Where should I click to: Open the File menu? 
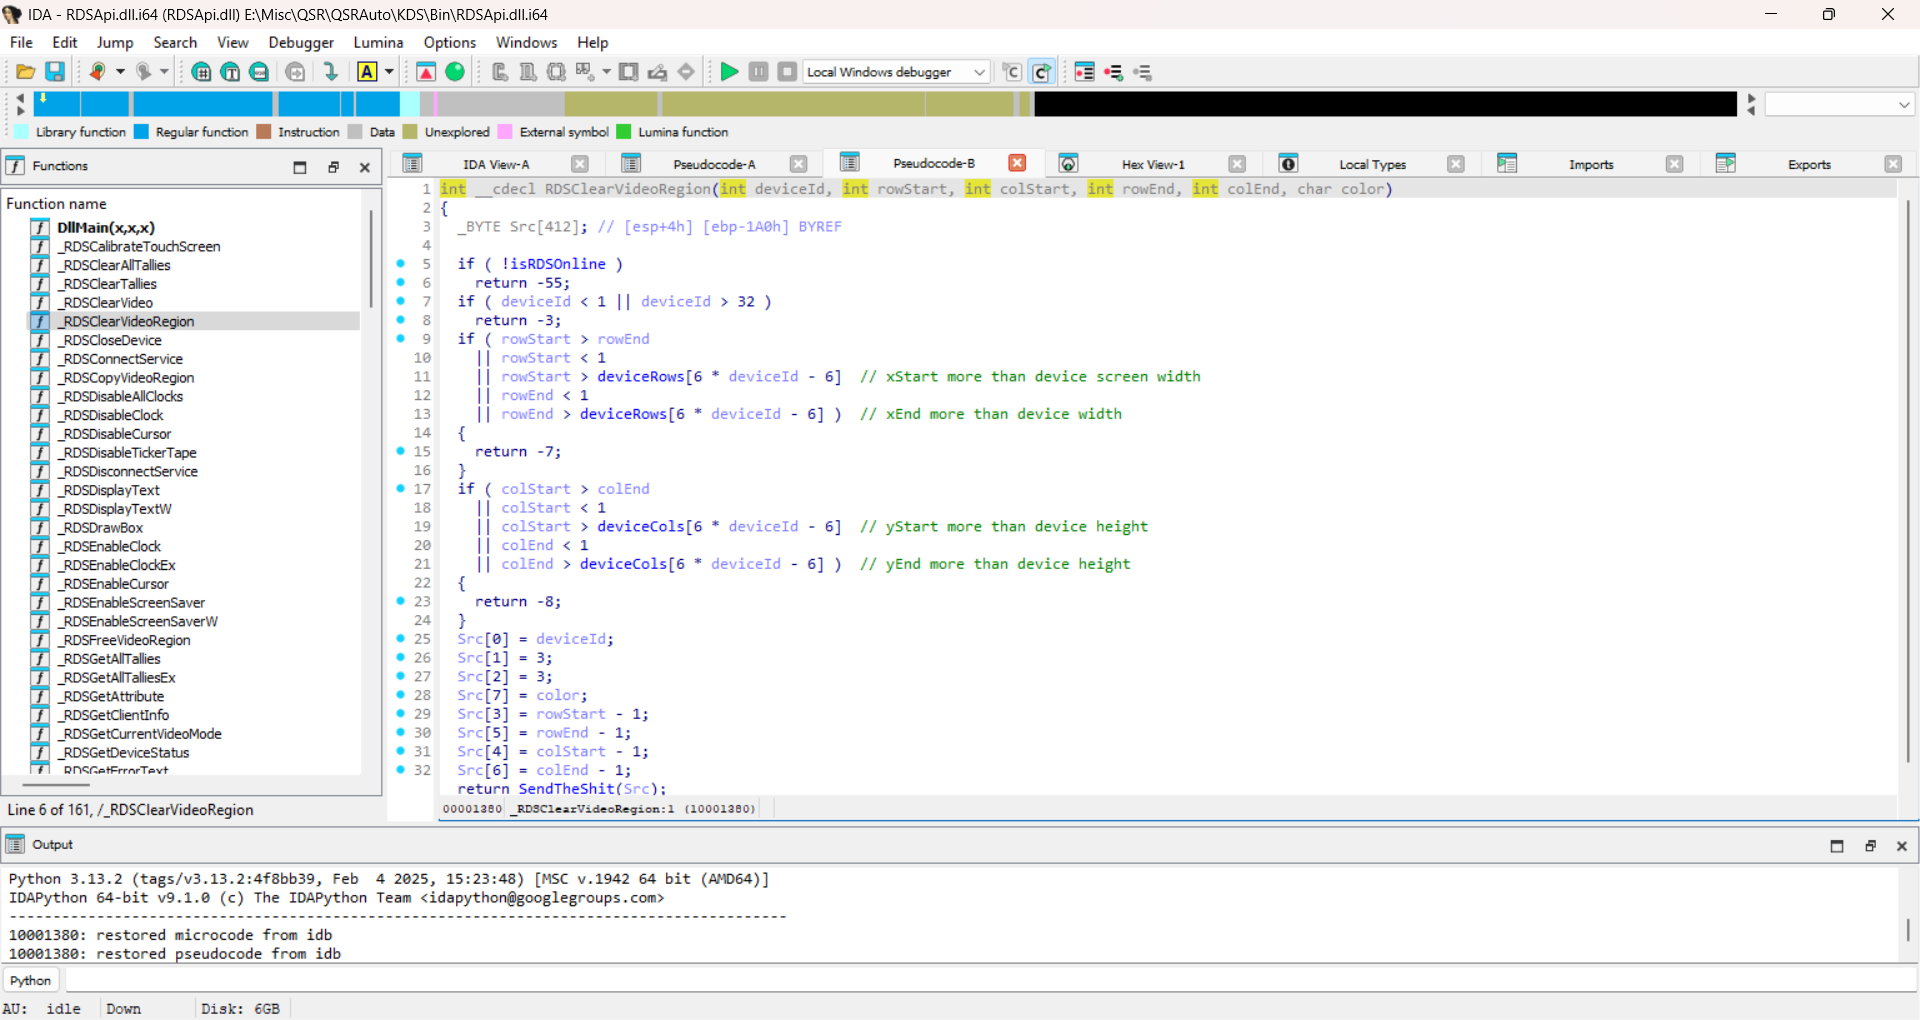21,42
